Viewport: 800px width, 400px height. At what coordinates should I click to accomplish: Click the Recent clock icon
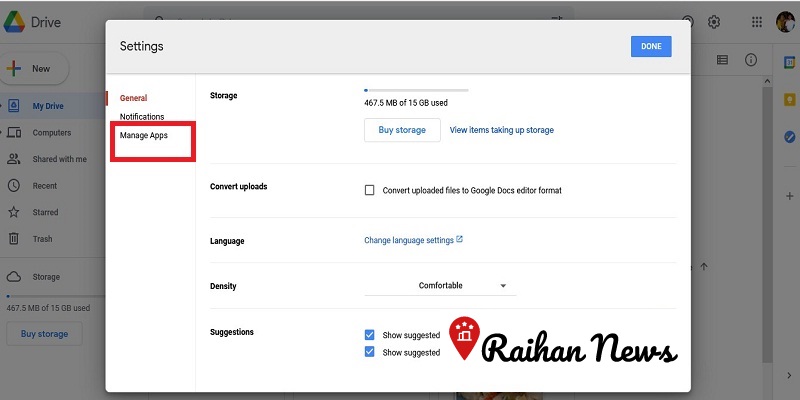click(14, 186)
